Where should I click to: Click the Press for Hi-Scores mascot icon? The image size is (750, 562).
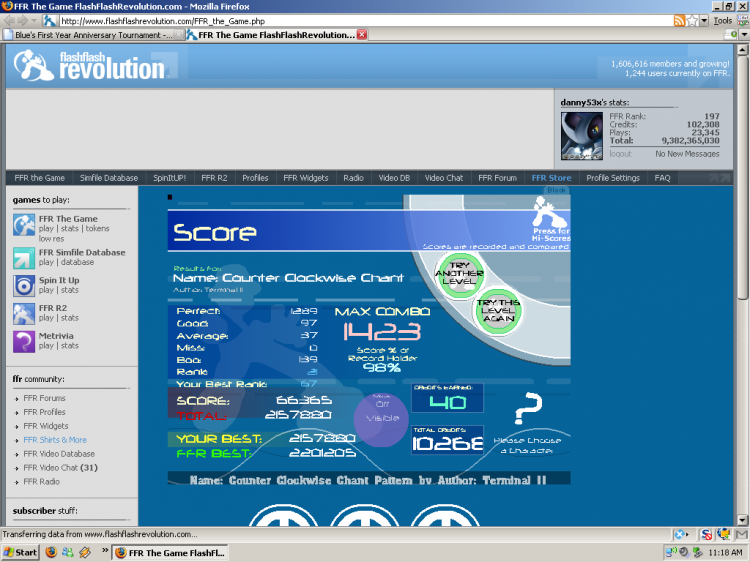pos(550,213)
